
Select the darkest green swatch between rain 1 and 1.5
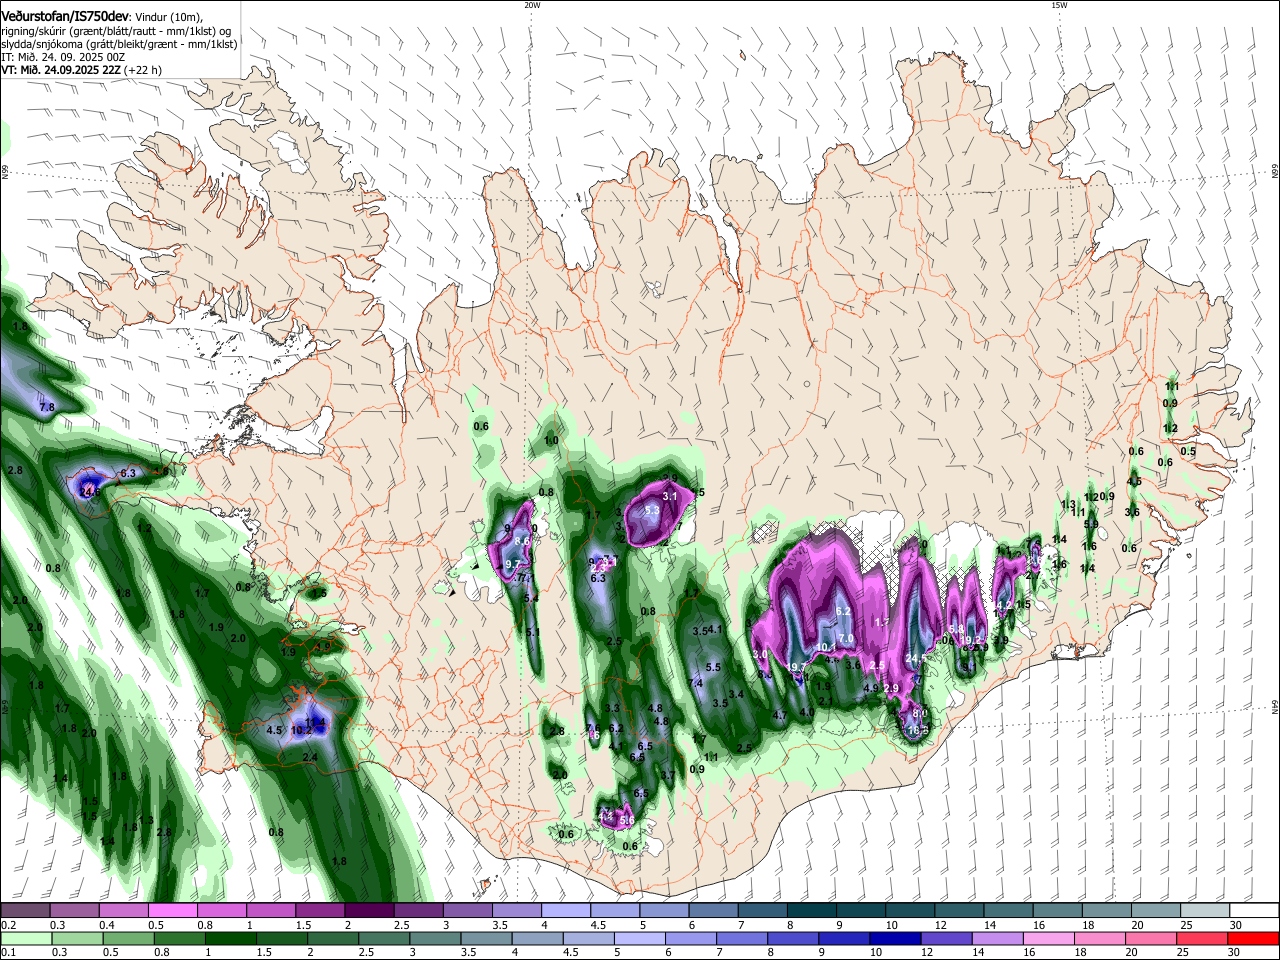(x=231, y=939)
